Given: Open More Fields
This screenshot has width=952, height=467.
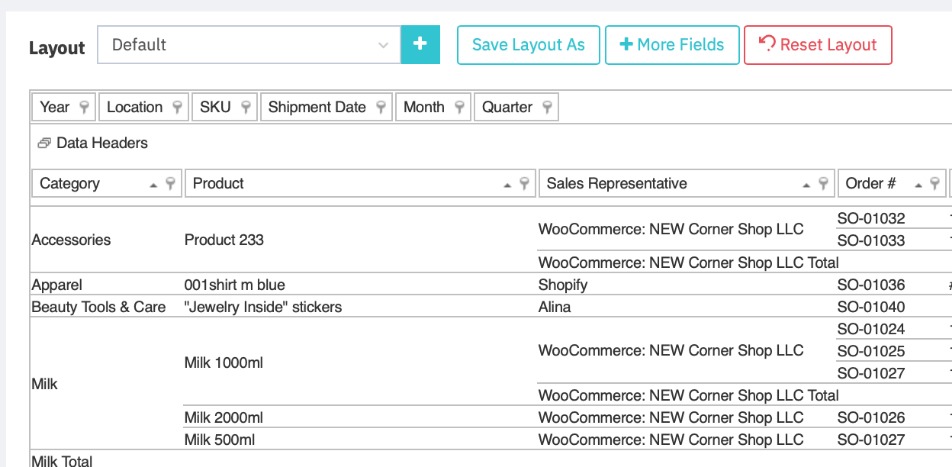Looking at the screenshot, I should [672, 45].
